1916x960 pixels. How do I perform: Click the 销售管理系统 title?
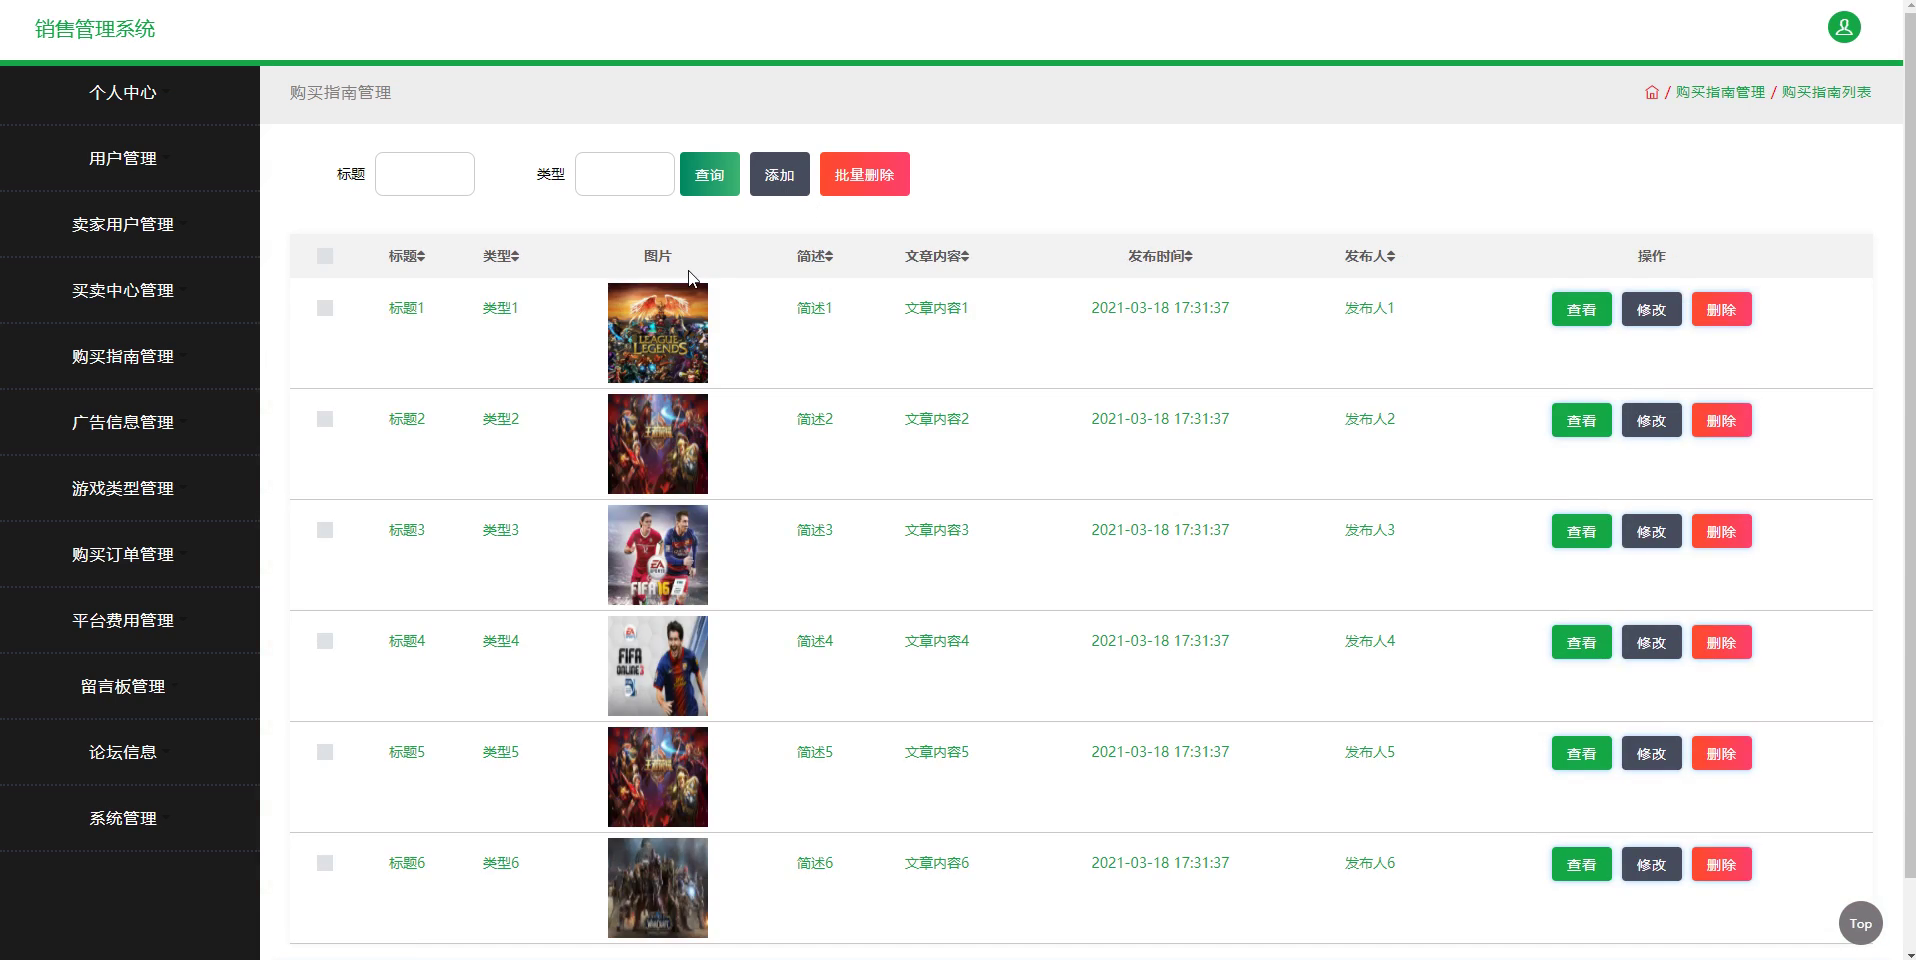click(x=95, y=29)
